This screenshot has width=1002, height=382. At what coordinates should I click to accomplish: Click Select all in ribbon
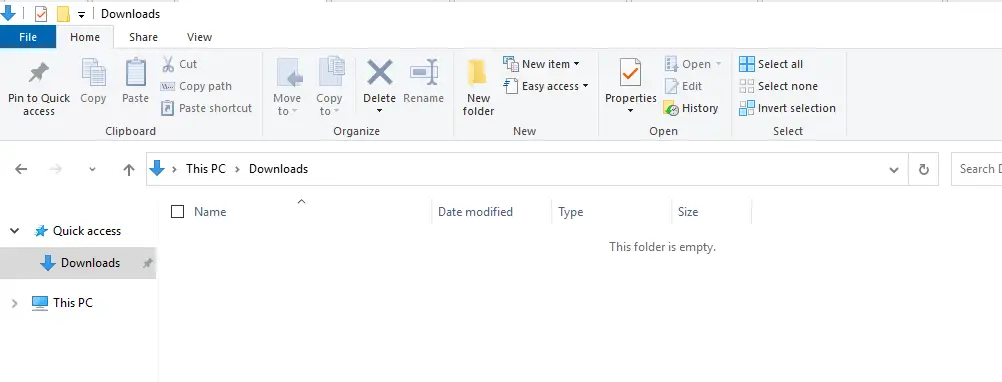(771, 64)
